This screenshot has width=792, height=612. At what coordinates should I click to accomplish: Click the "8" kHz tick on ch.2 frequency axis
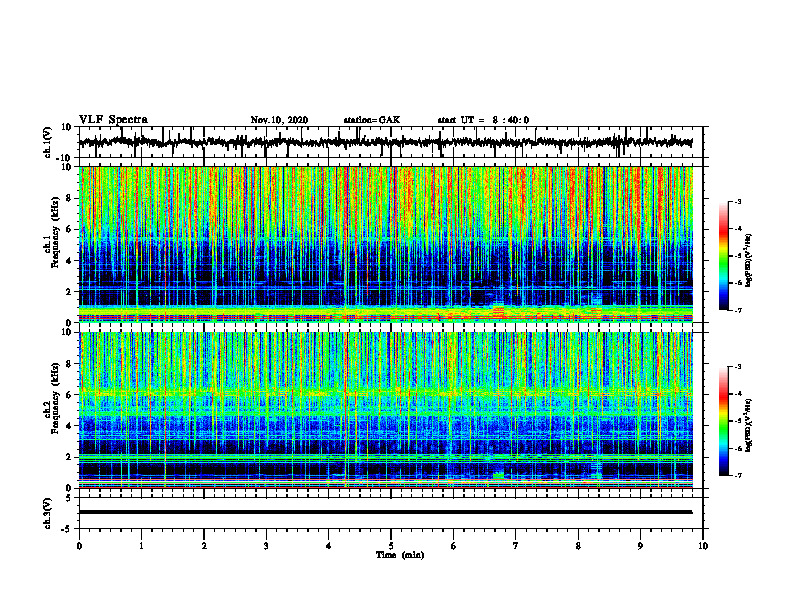[x=70, y=364]
